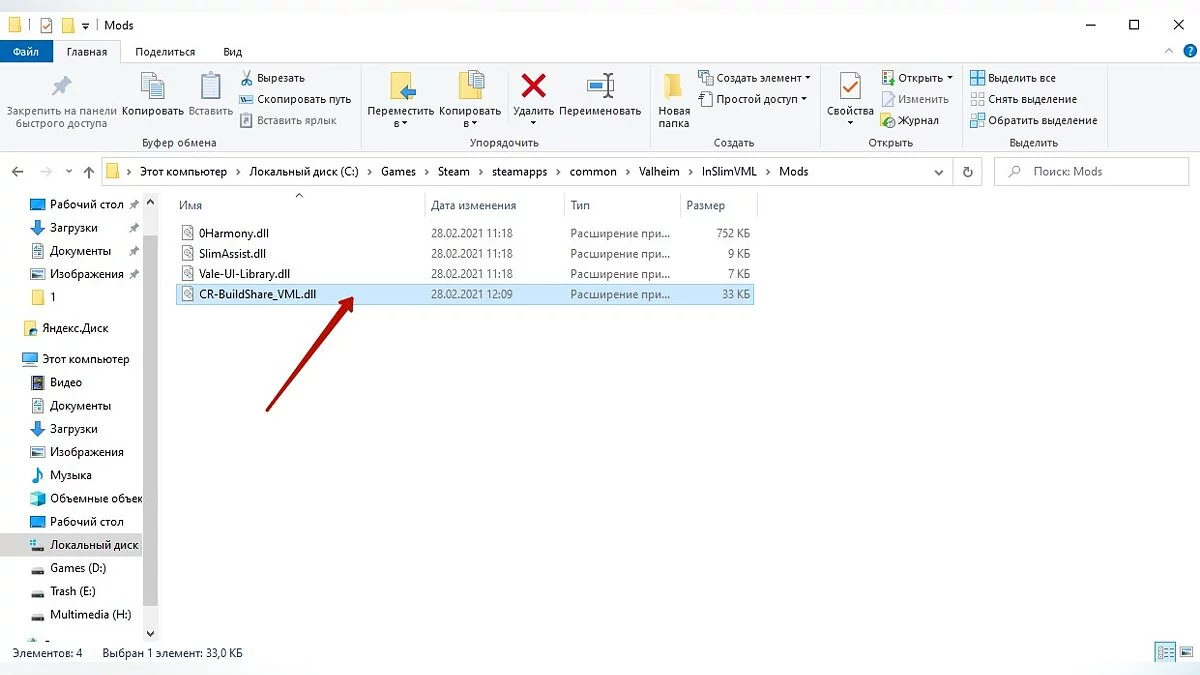Screen dimensions: 1200x675
Task: Select SlimAssist.dll file
Action: (x=464, y=254)
